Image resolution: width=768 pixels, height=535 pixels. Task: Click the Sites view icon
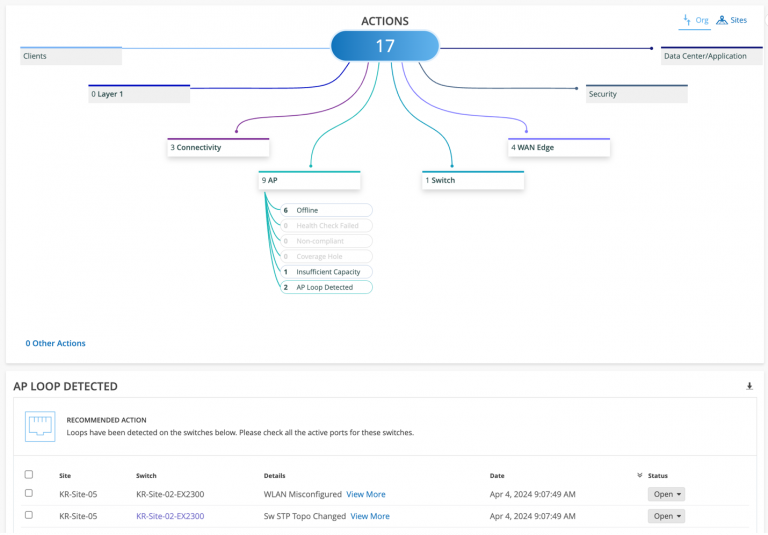click(722, 19)
